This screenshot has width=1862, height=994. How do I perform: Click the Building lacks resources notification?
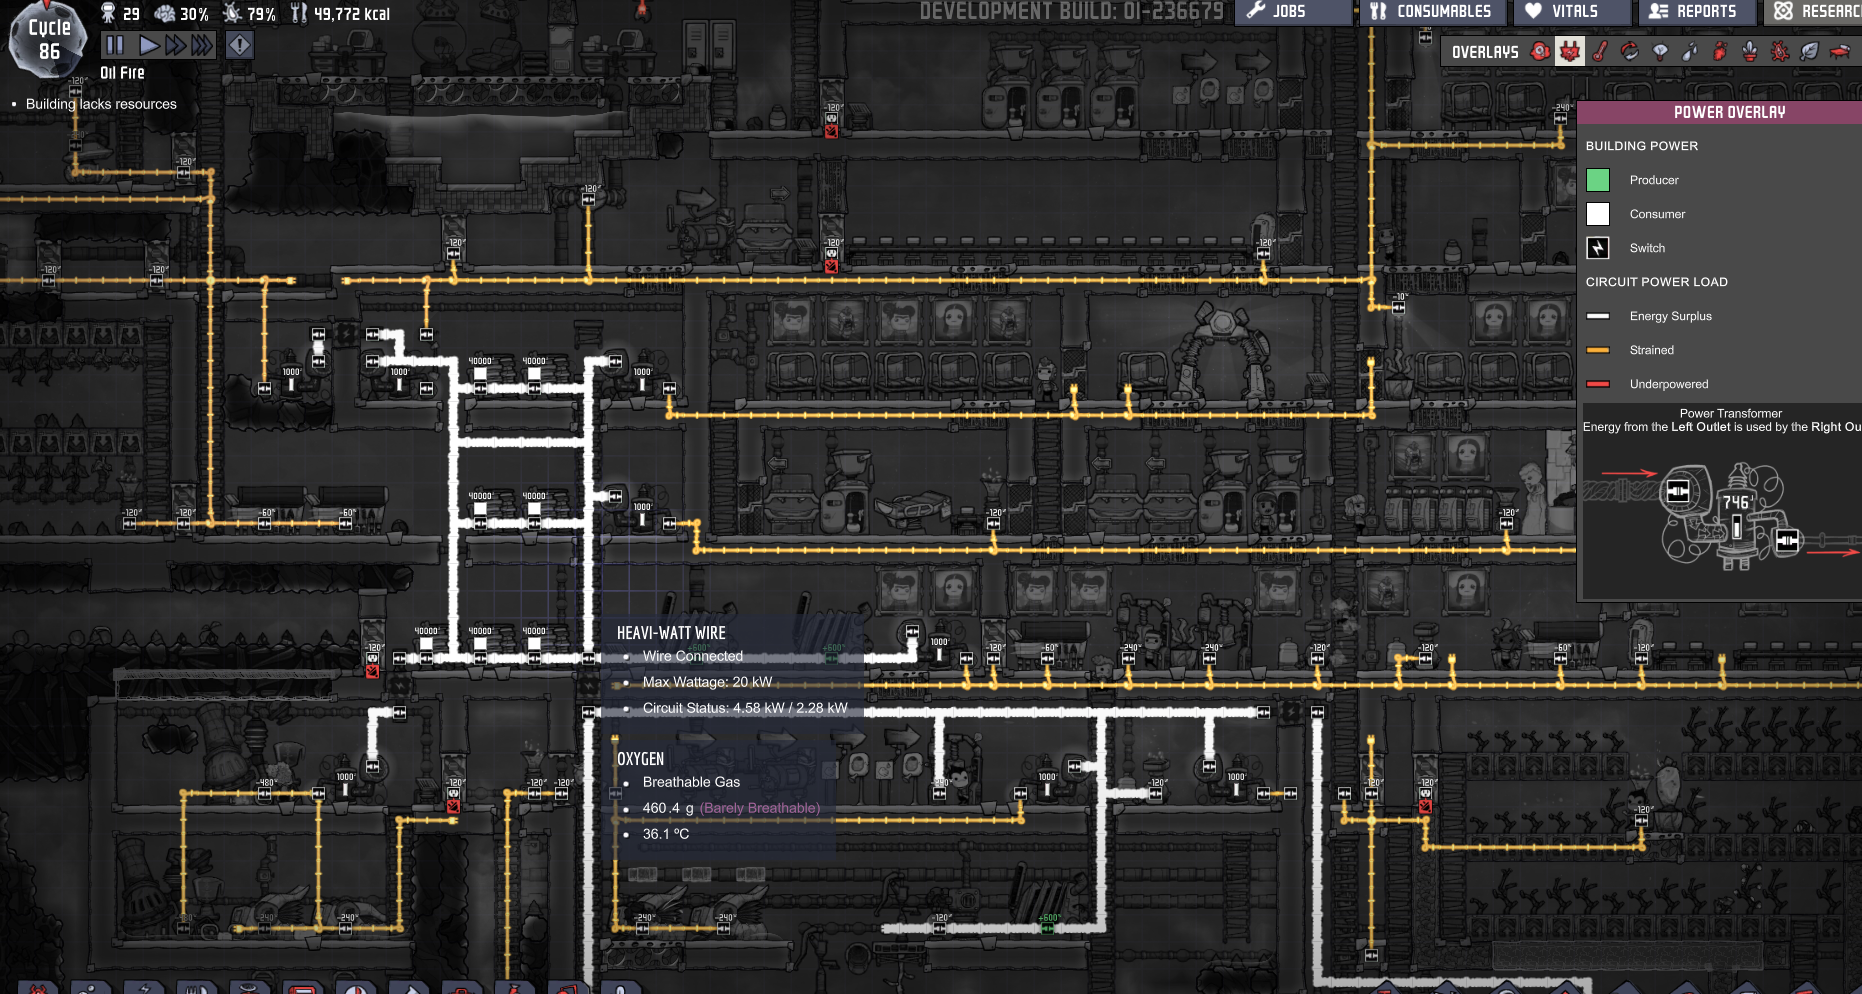(x=101, y=104)
